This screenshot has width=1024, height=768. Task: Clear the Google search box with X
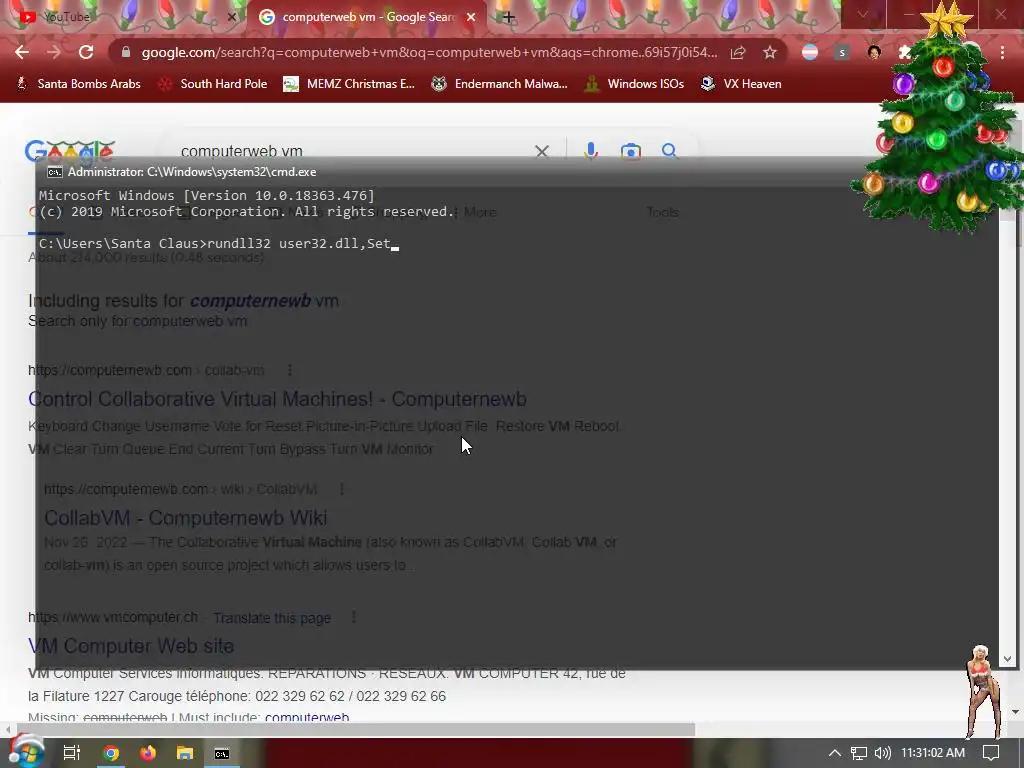tap(541, 152)
